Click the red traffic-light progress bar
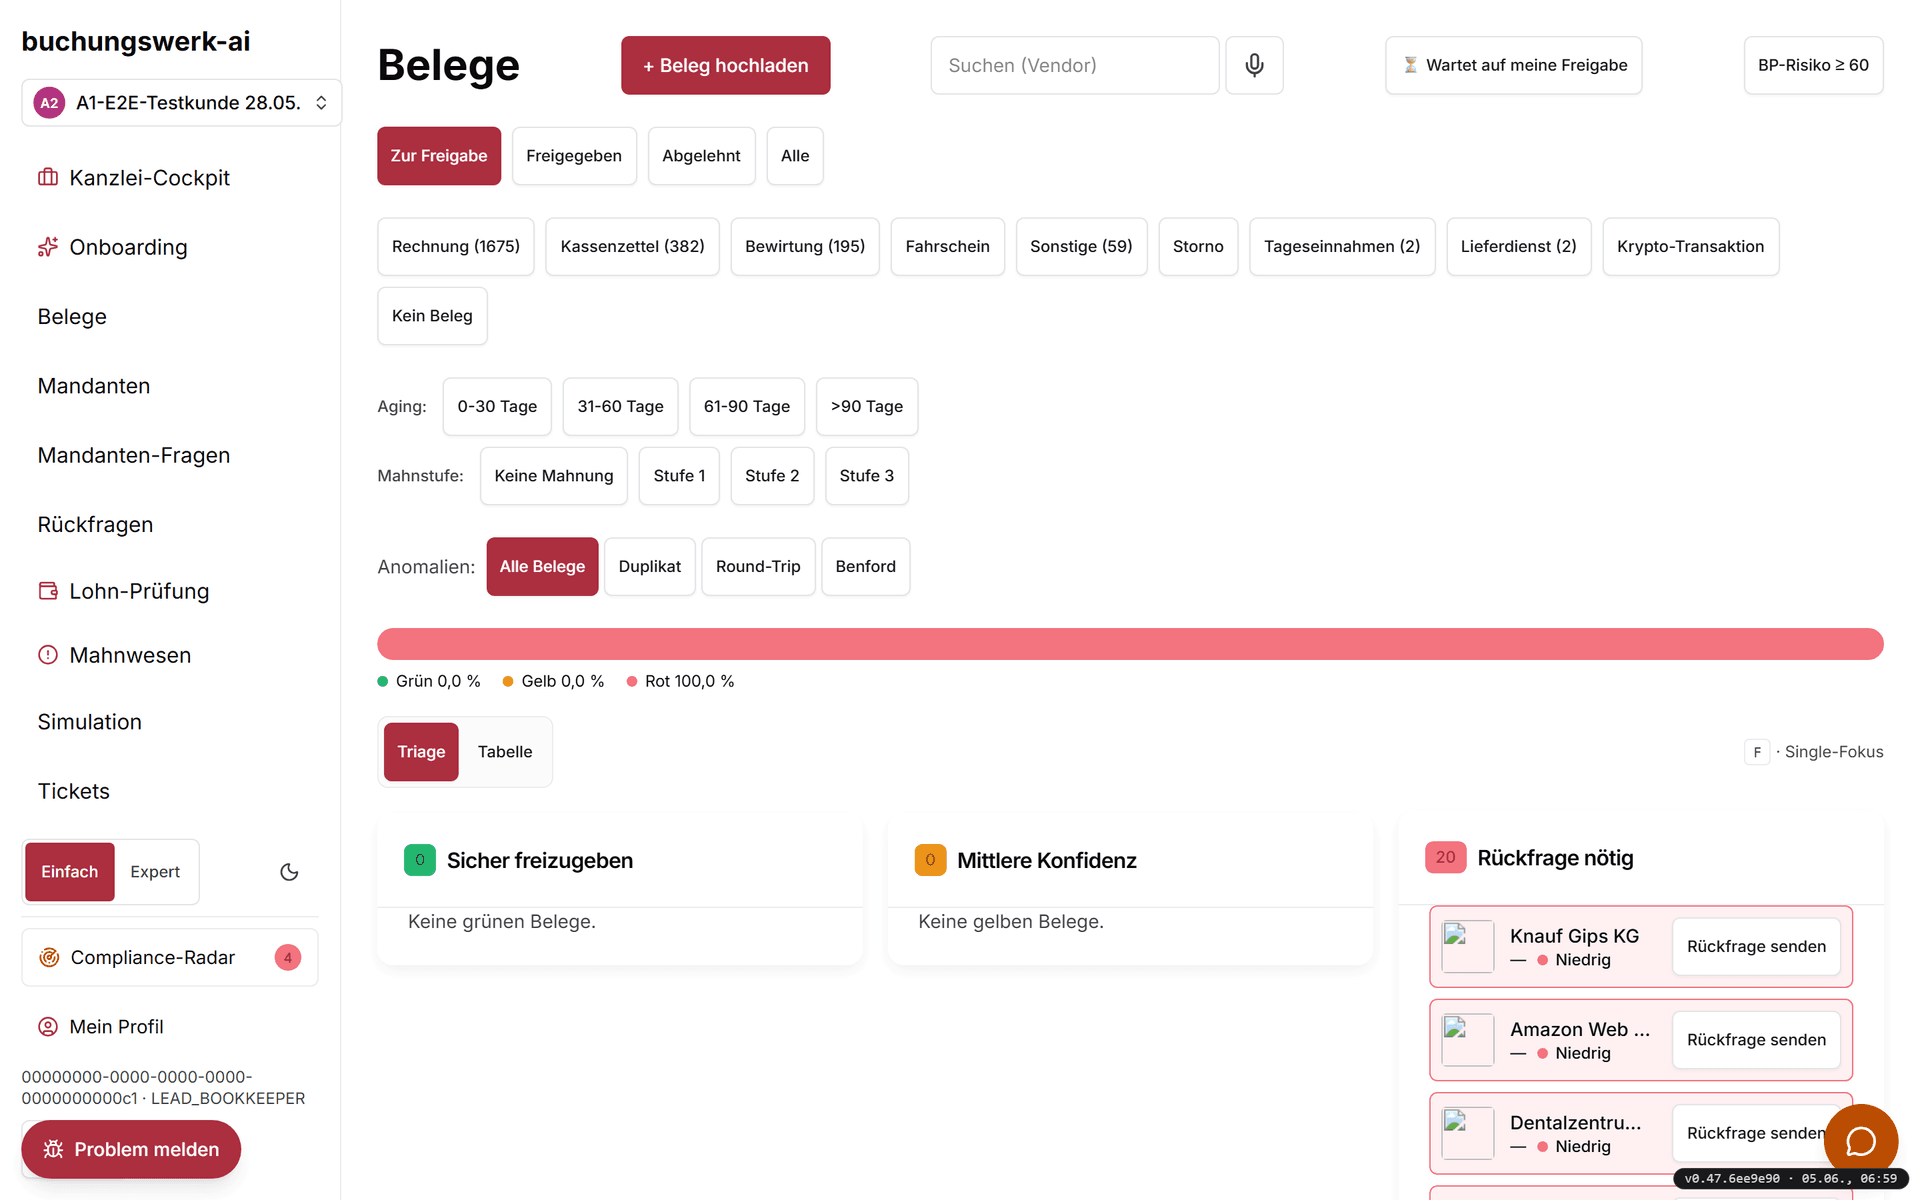1920x1200 pixels. tap(1130, 644)
